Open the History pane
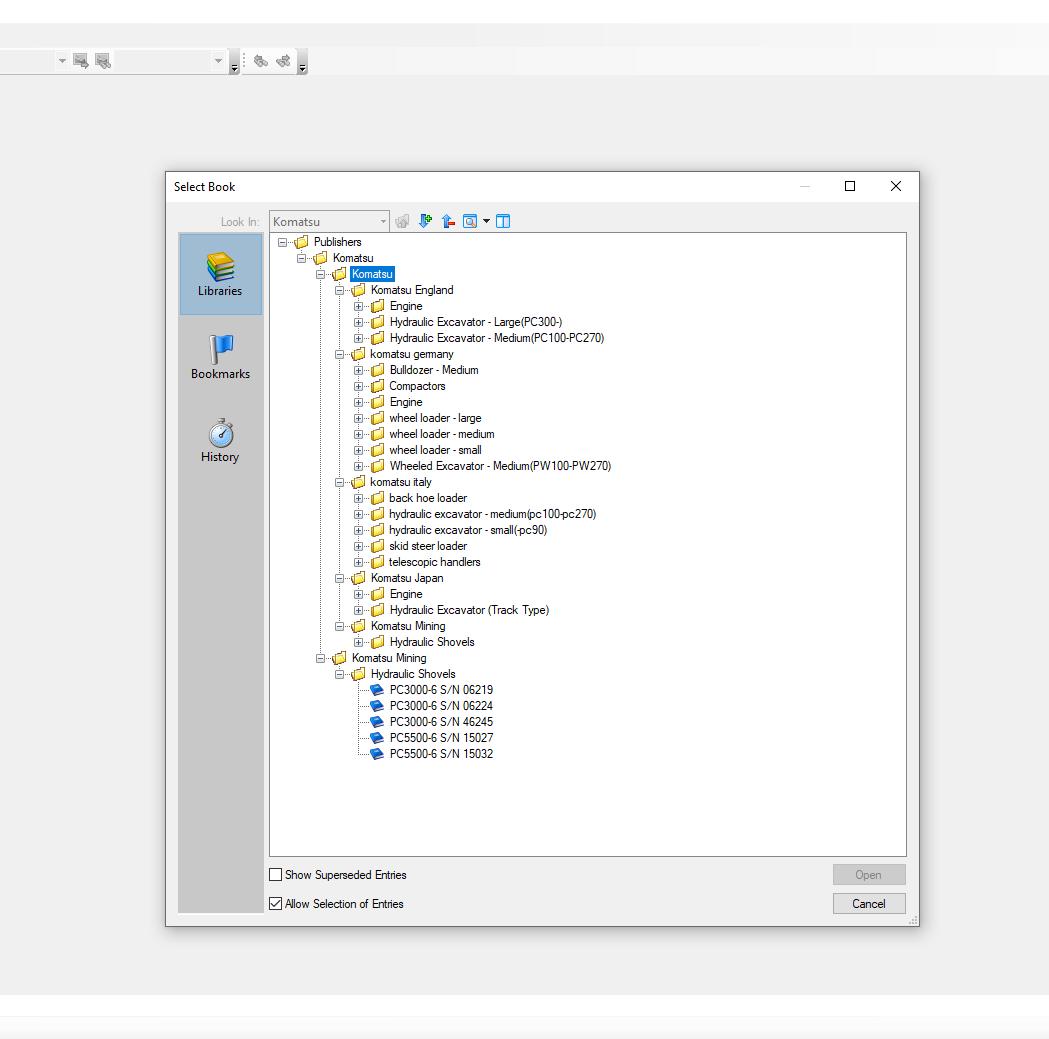This screenshot has height=1039, width=1049. 220,441
